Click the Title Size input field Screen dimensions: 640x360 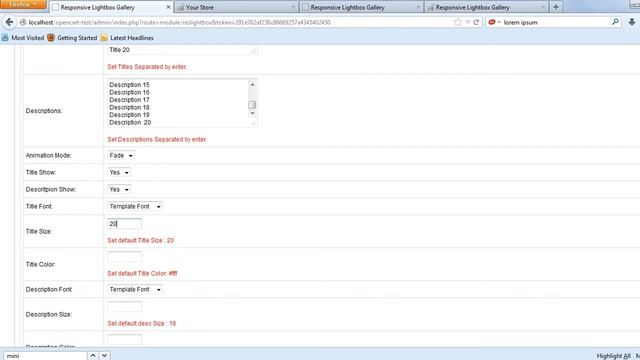pyautogui.click(x=124, y=224)
